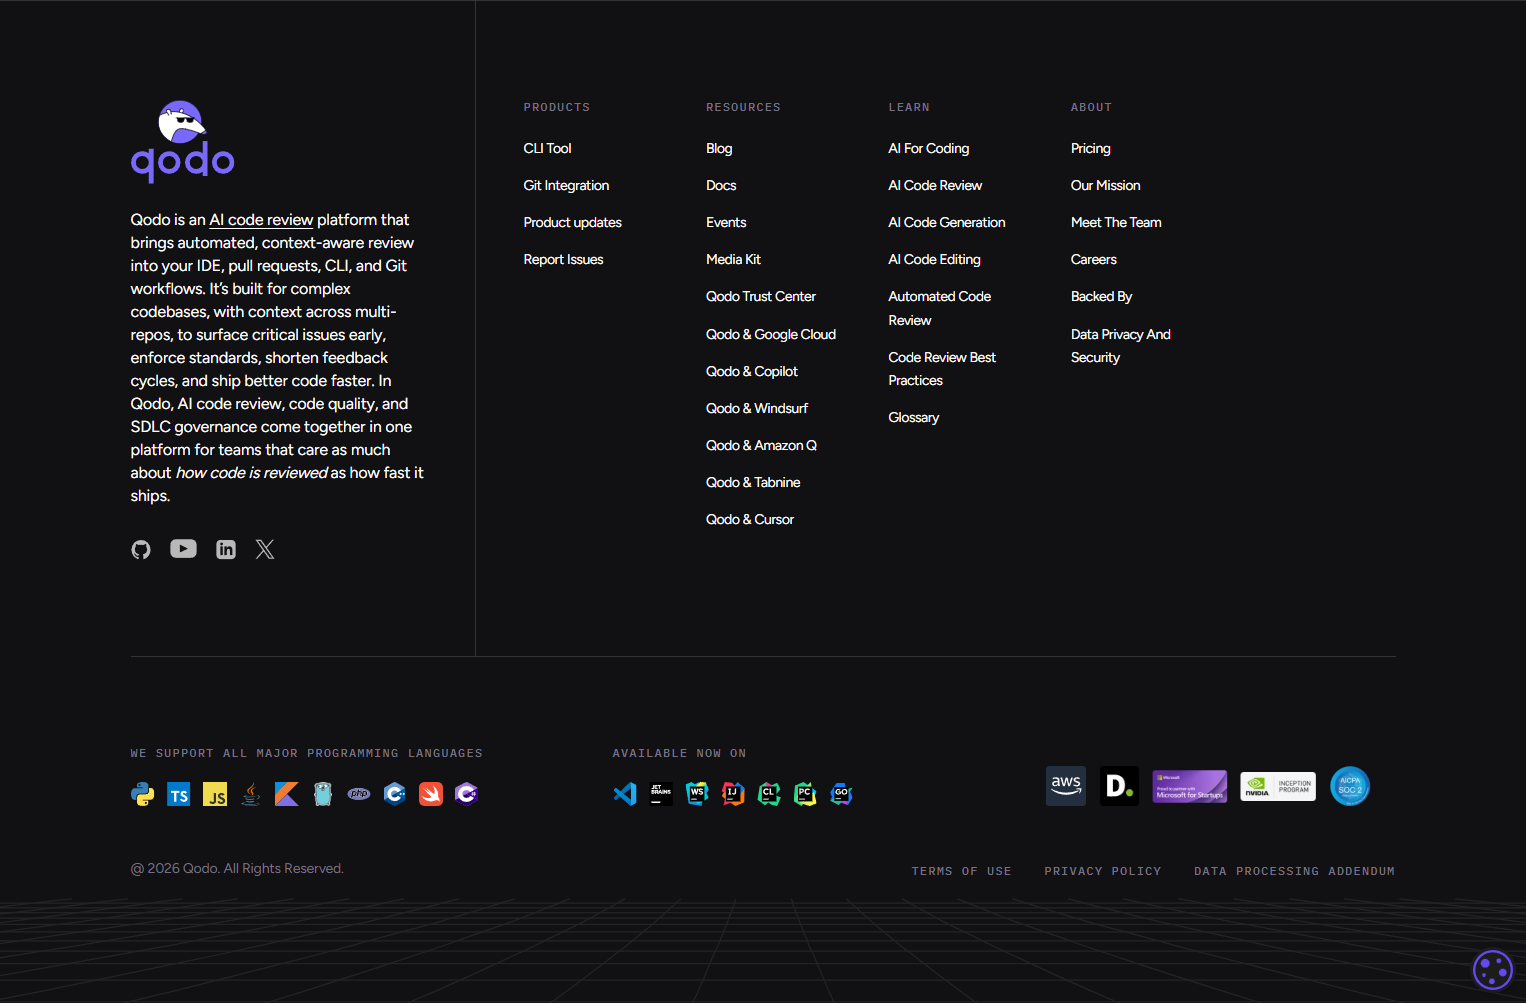
Task: Open Data Processing Addendum link
Action: point(1294,871)
